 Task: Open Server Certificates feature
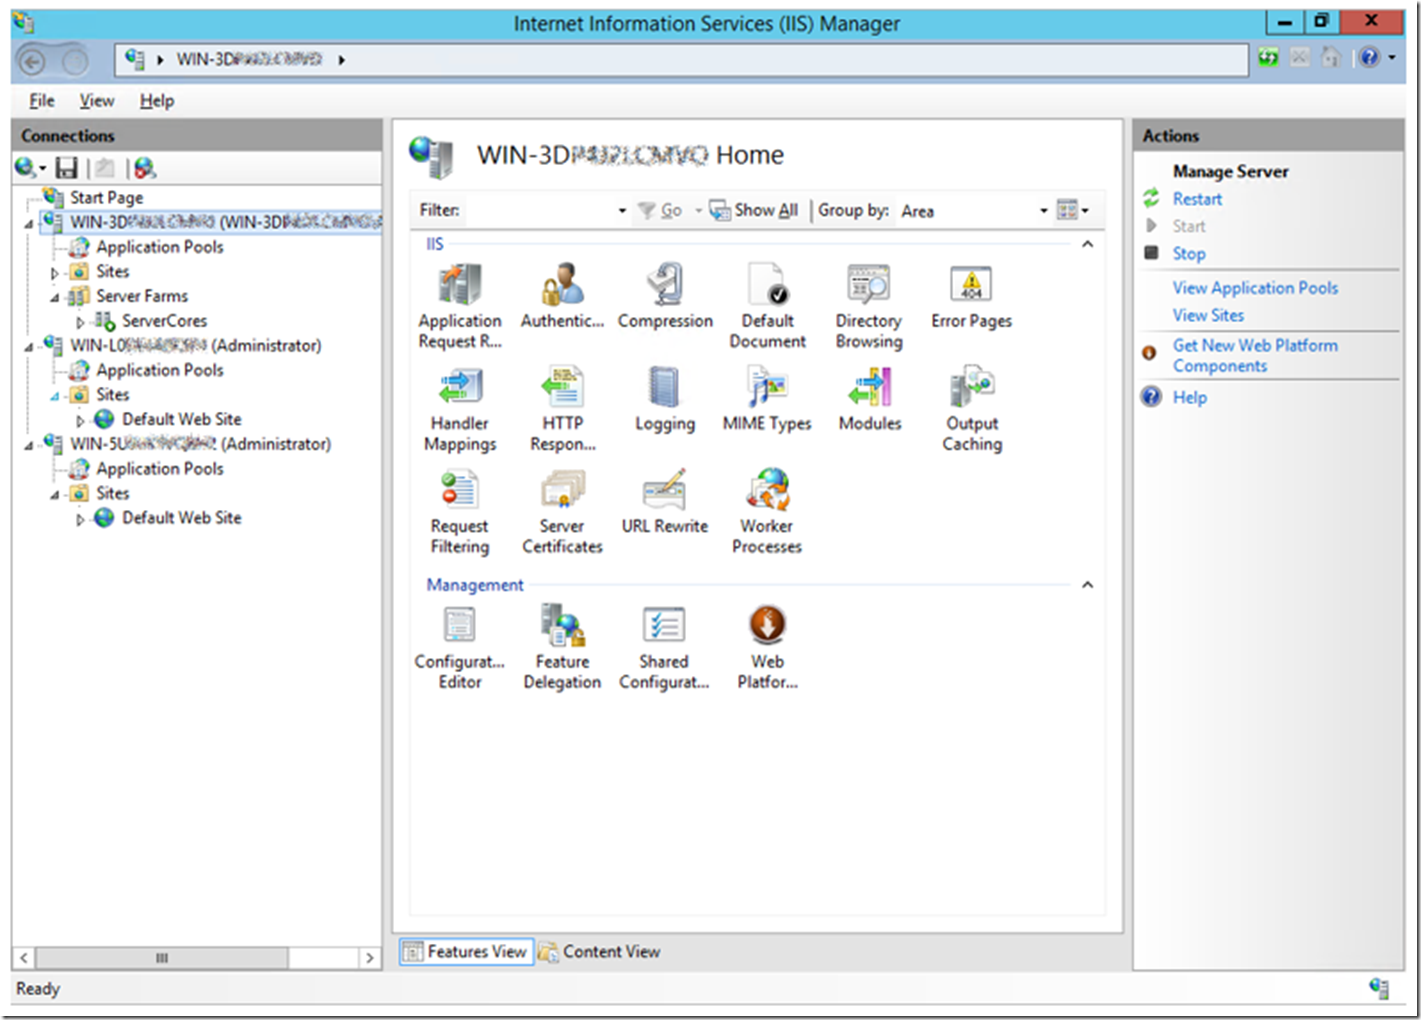[562, 512]
